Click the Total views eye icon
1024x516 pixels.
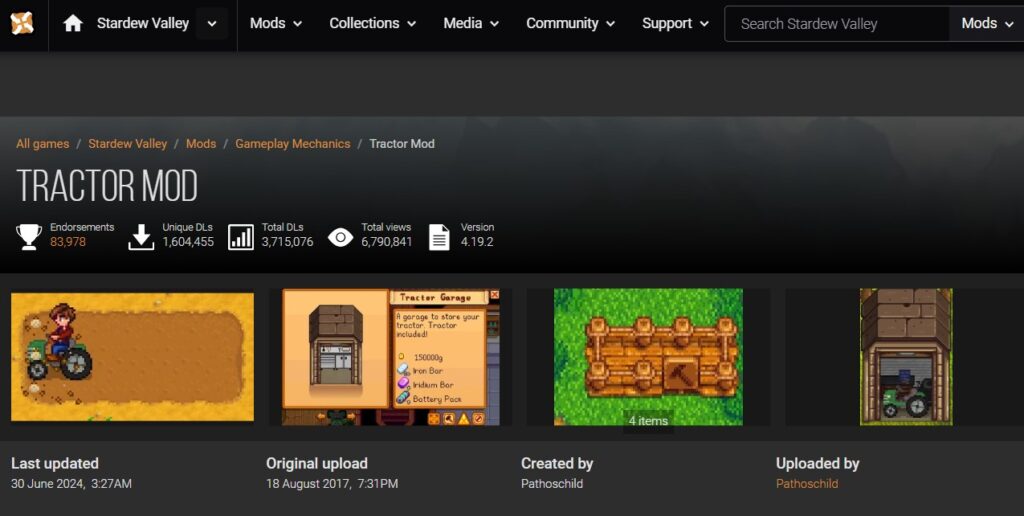point(340,236)
